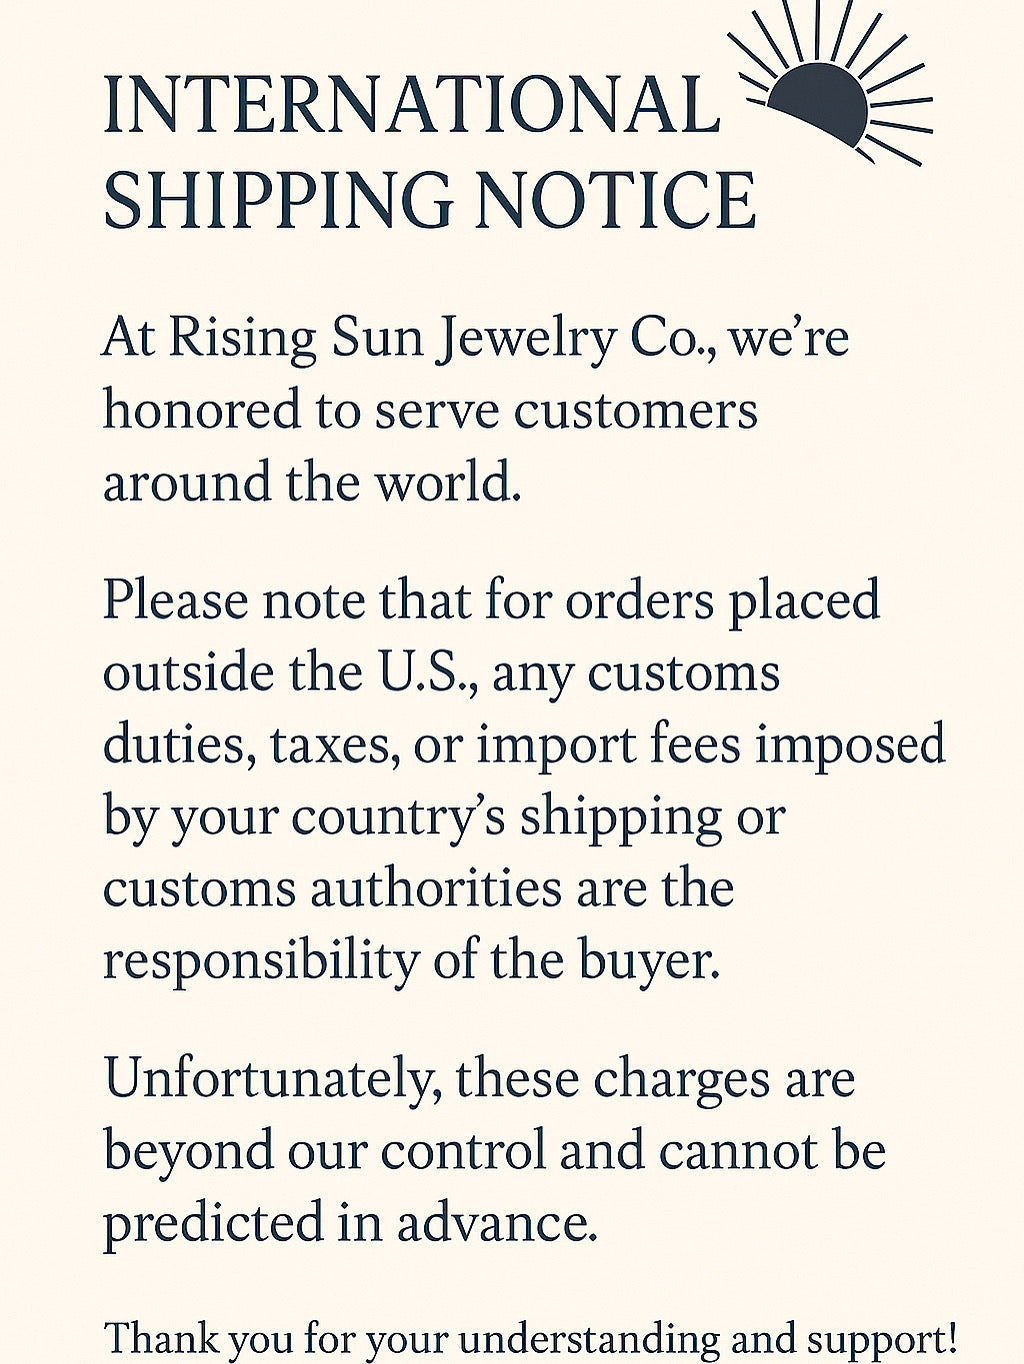Click the words "these charges are"
The height and width of the screenshot is (1364, 1024).
pyautogui.click(x=655, y=1079)
